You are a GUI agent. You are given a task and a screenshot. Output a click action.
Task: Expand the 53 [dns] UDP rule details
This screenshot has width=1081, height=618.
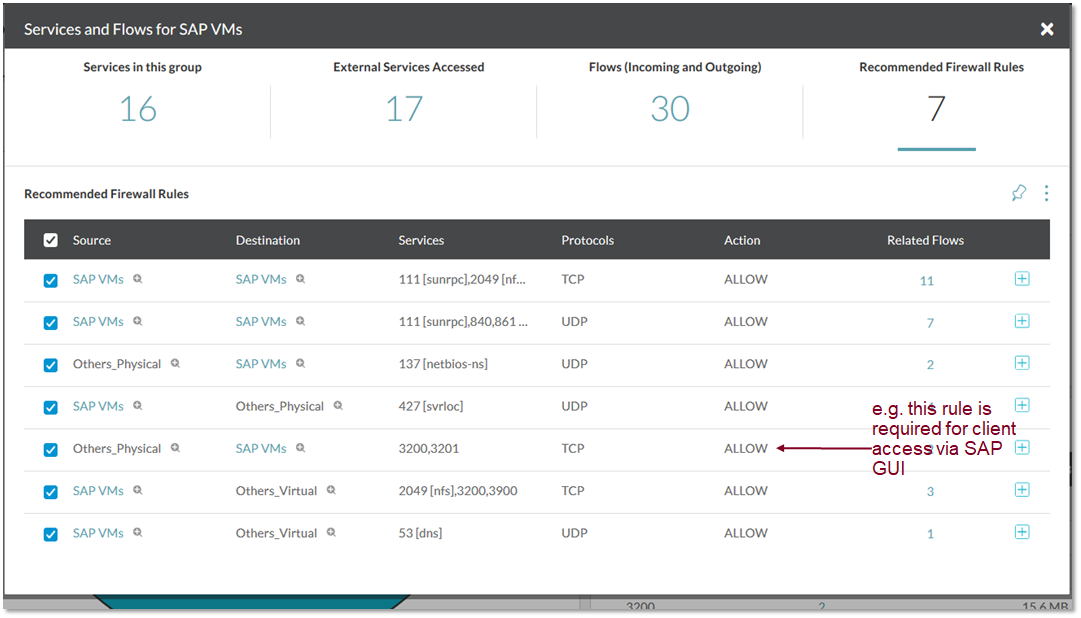click(x=1022, y=532)
